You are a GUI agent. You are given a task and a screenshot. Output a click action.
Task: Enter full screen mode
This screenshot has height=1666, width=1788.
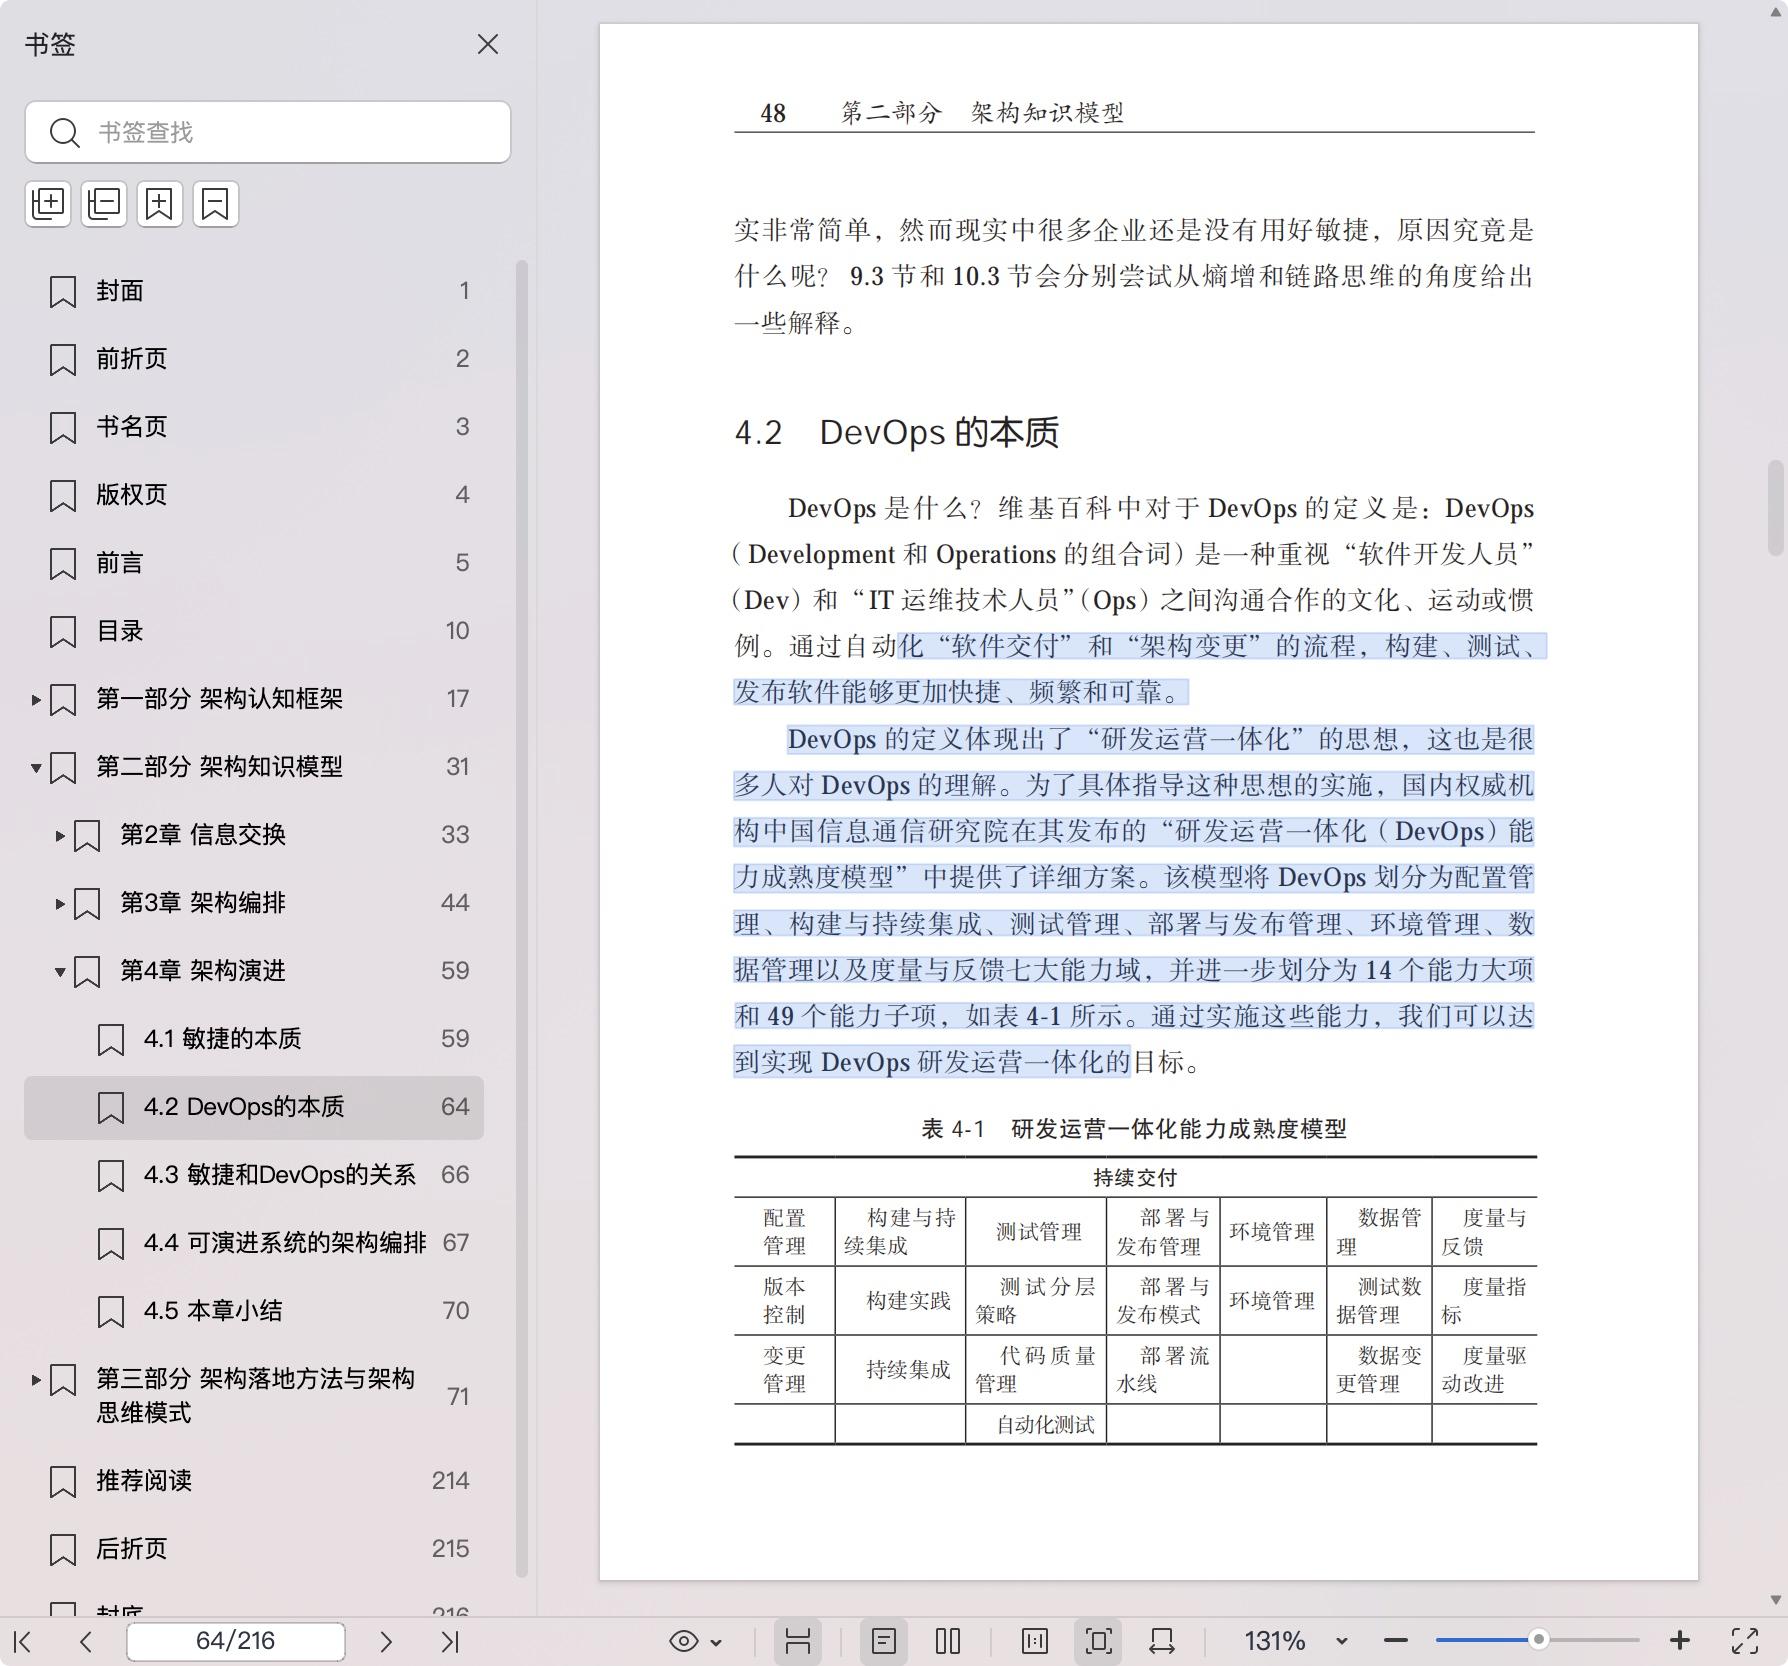tap(1745, 1641)
